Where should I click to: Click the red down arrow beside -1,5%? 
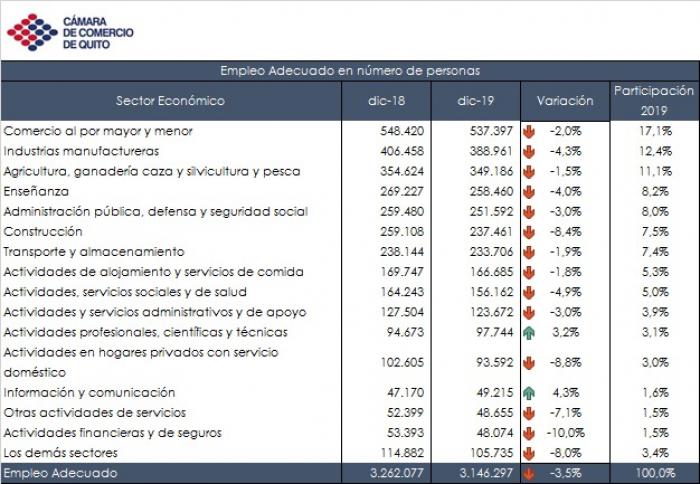(529, 172)
